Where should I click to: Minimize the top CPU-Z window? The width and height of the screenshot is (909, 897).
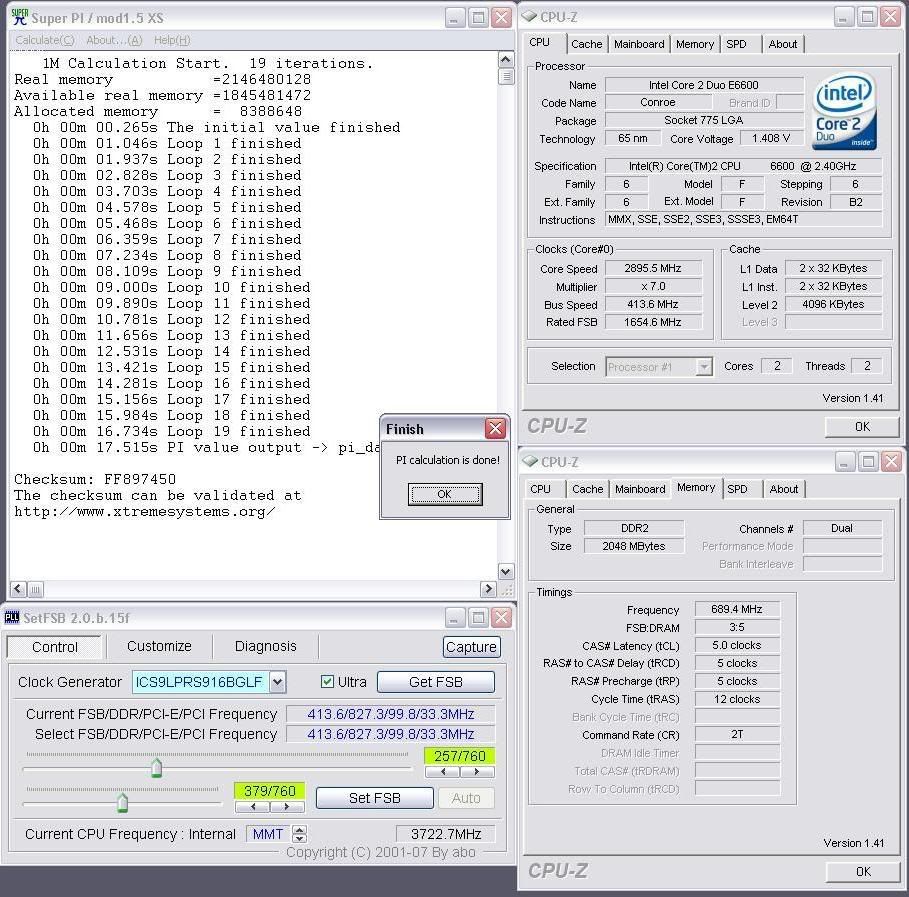coord(843,17)
